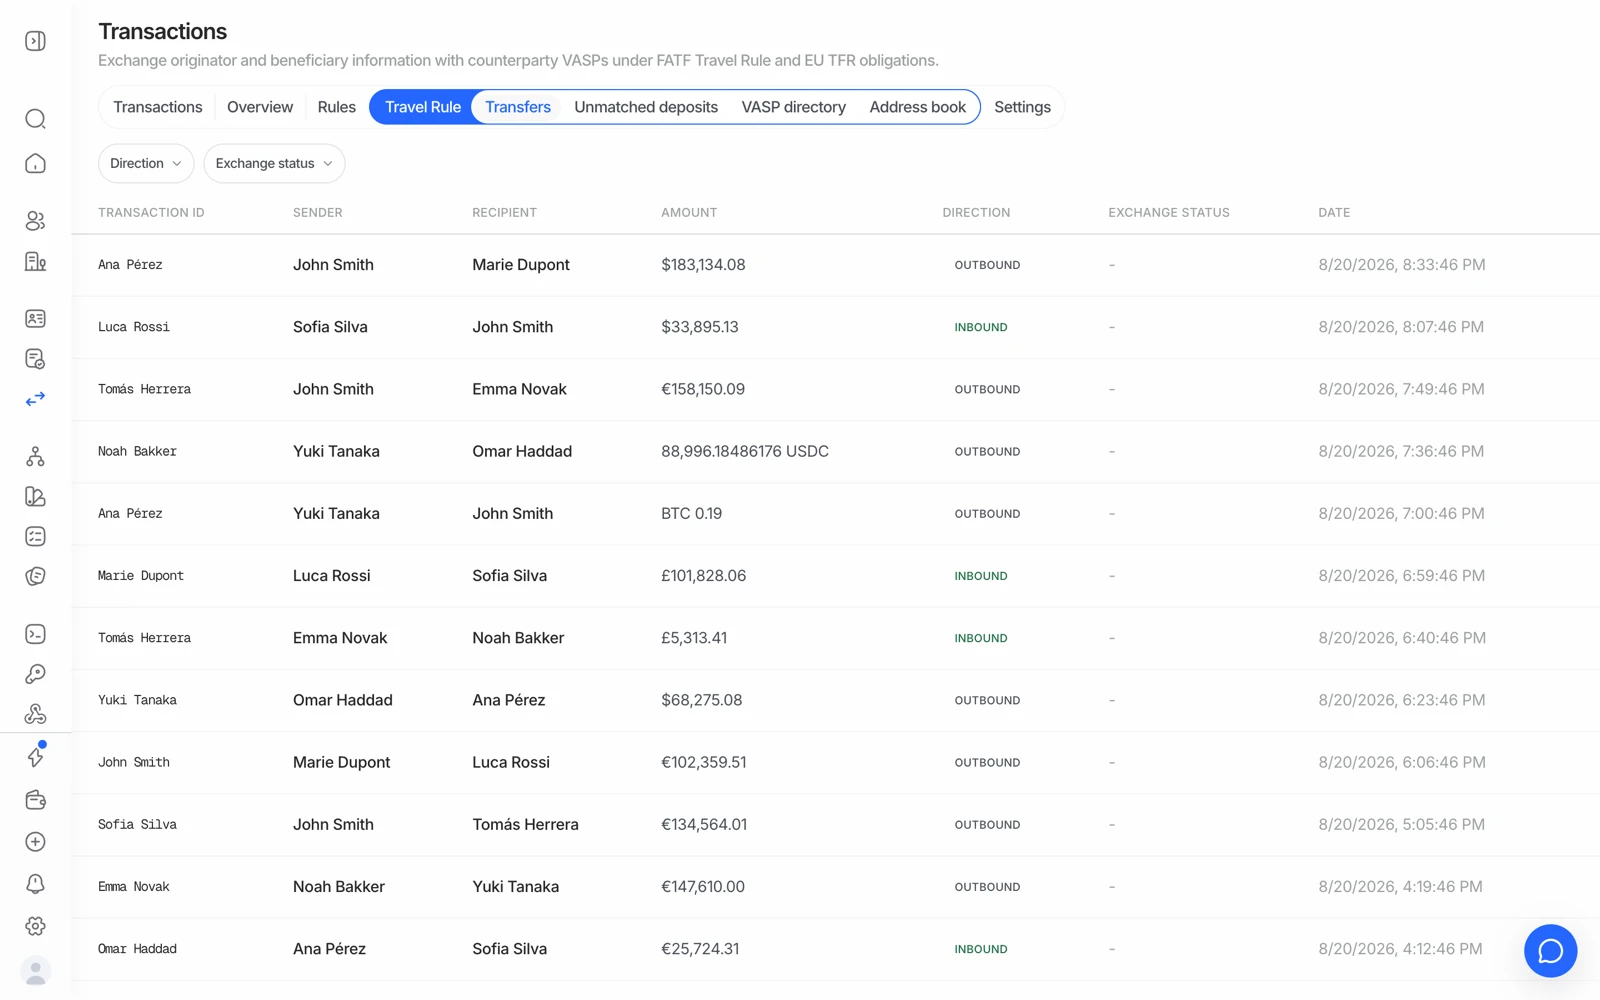Select the Transfers sub-tab

pos(518,107)
